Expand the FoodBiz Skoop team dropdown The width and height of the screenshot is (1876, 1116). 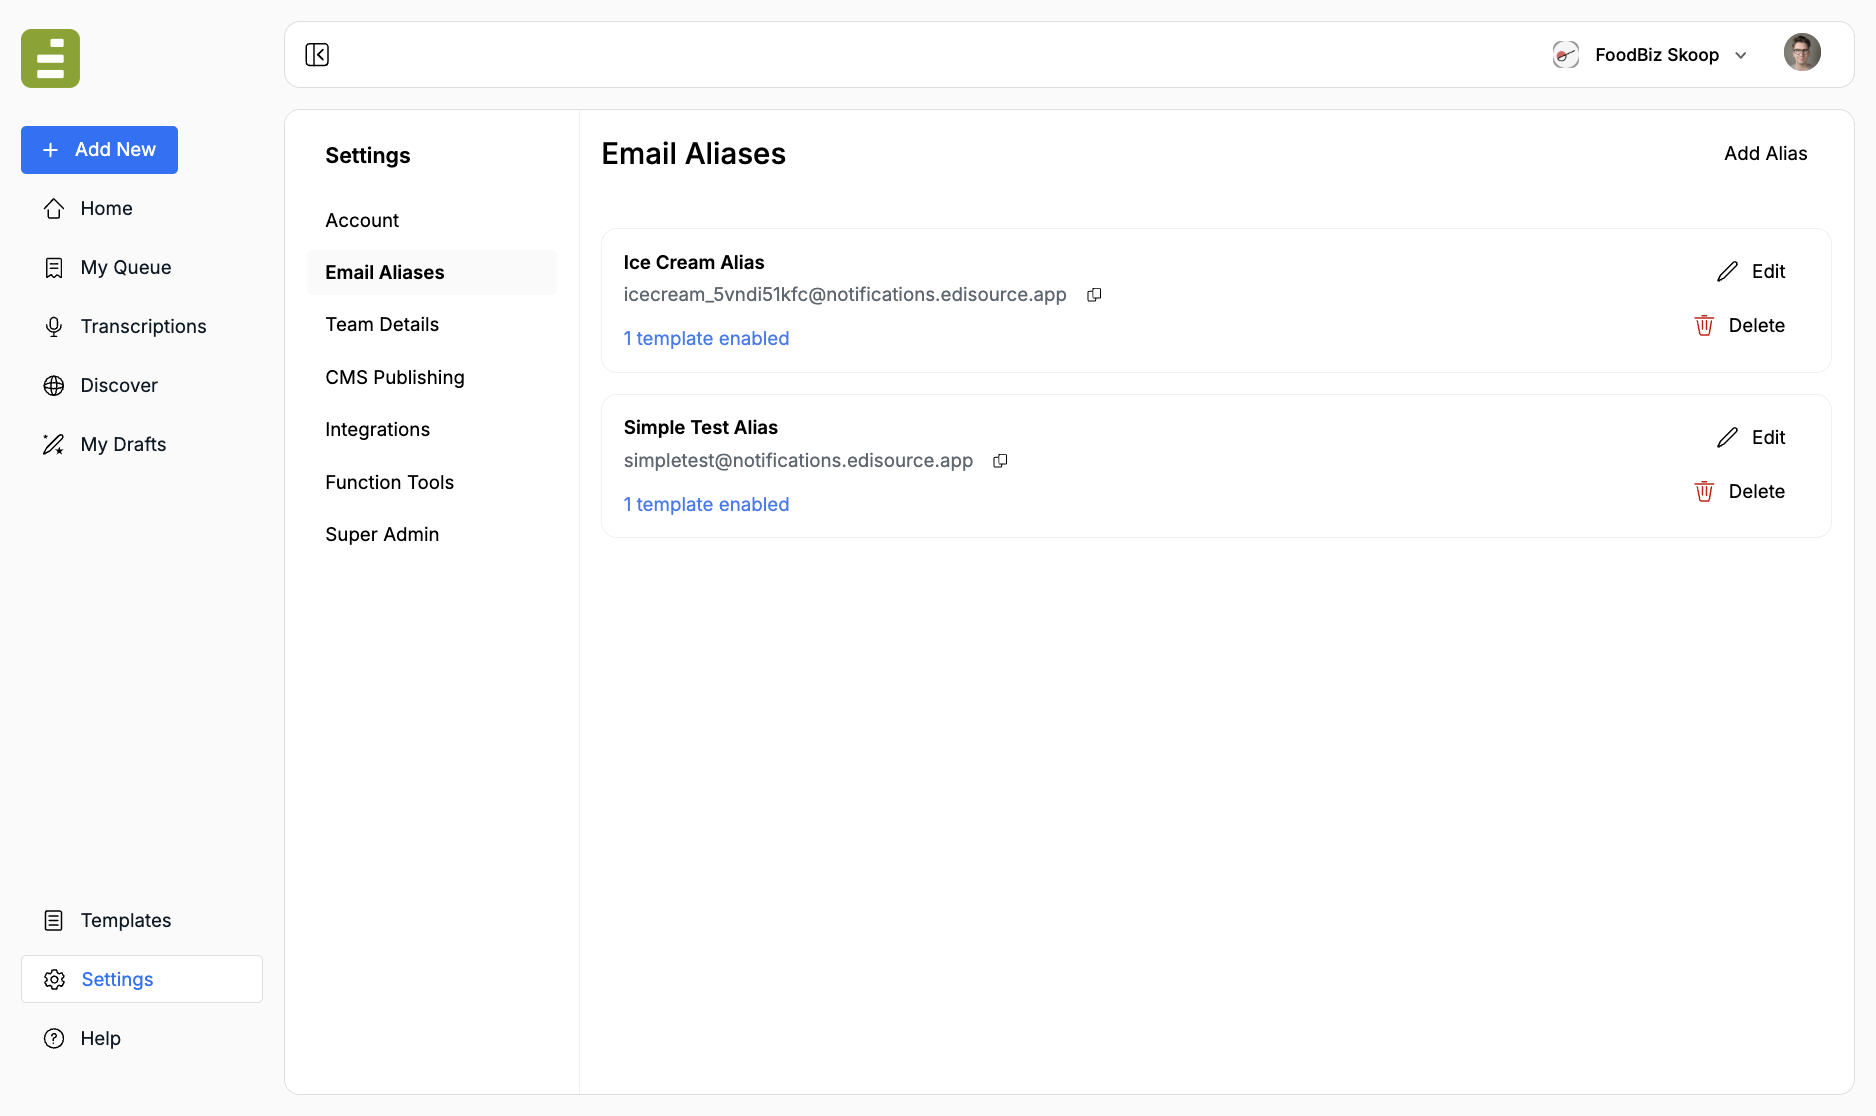point(1741,56)
